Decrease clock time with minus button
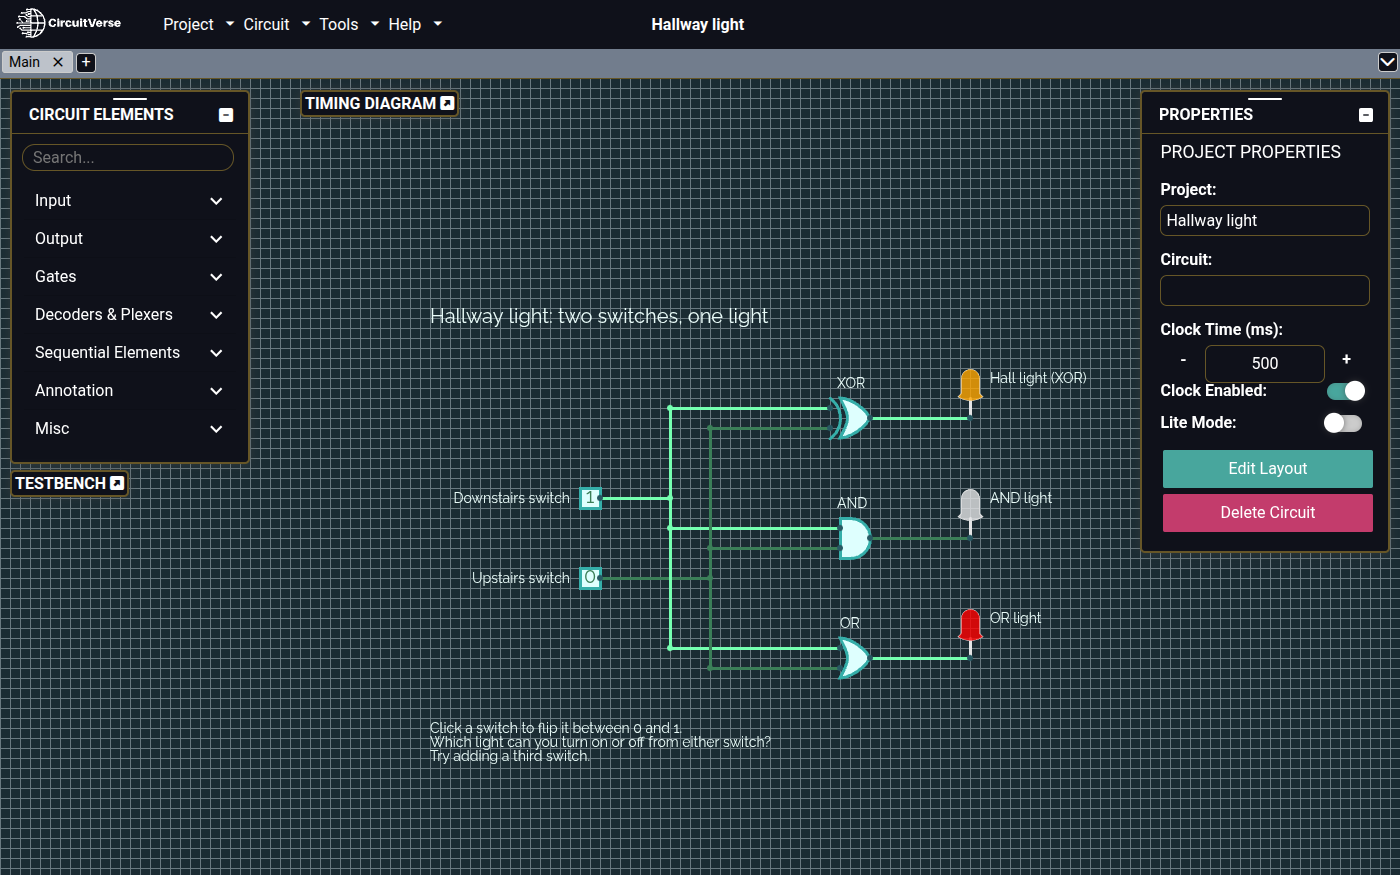Image resolution: width=1400 pixels, height=875 pixels. click(1183, 360)
